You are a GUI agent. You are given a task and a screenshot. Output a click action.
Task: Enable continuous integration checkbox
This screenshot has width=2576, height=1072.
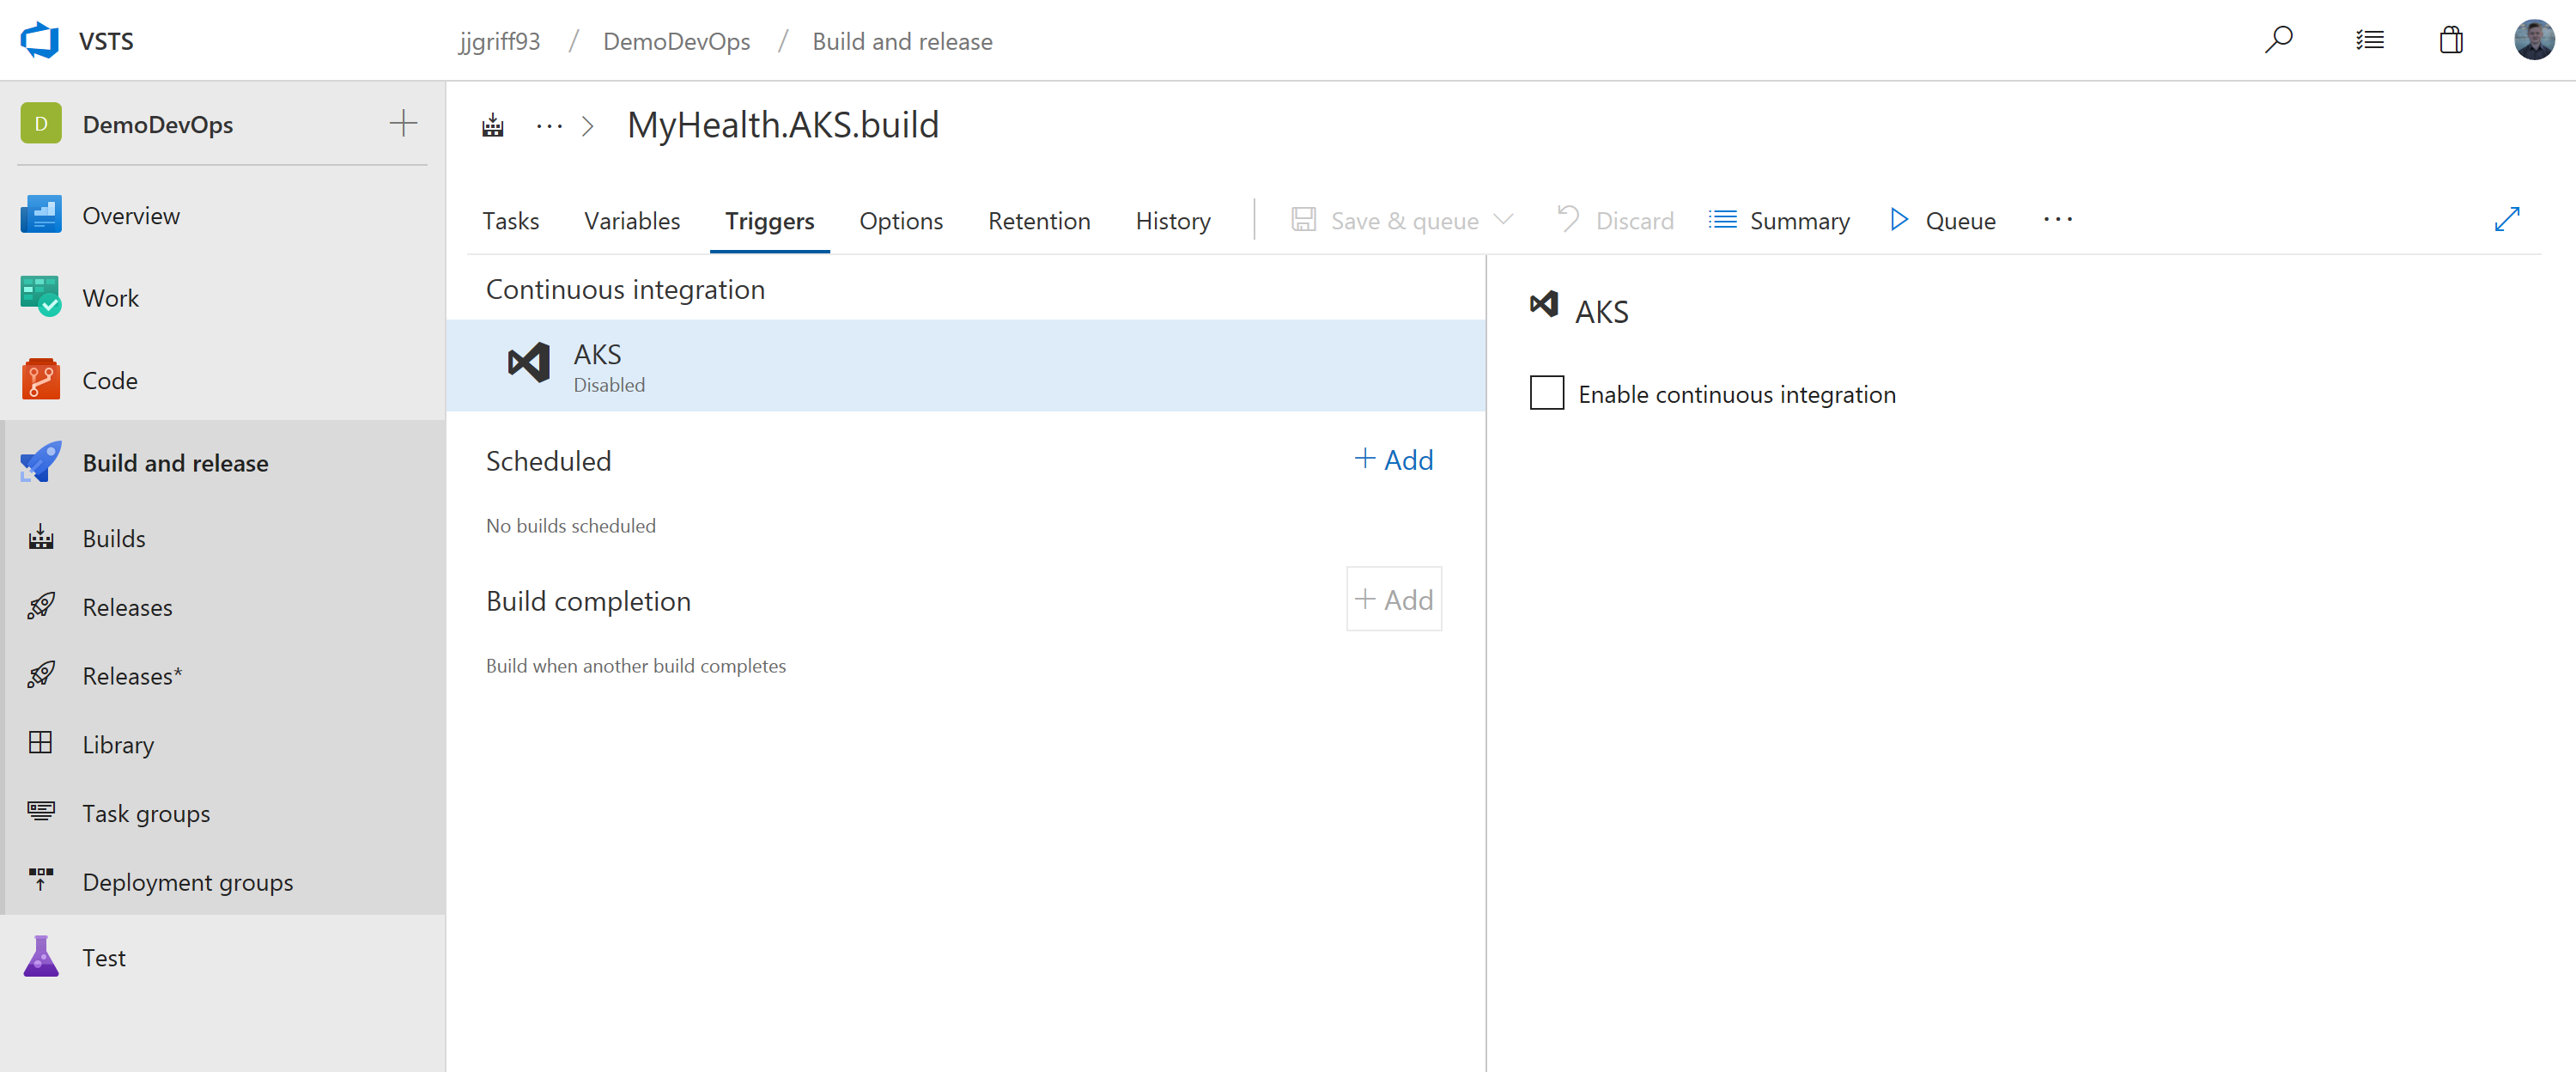coord(1546,393)
